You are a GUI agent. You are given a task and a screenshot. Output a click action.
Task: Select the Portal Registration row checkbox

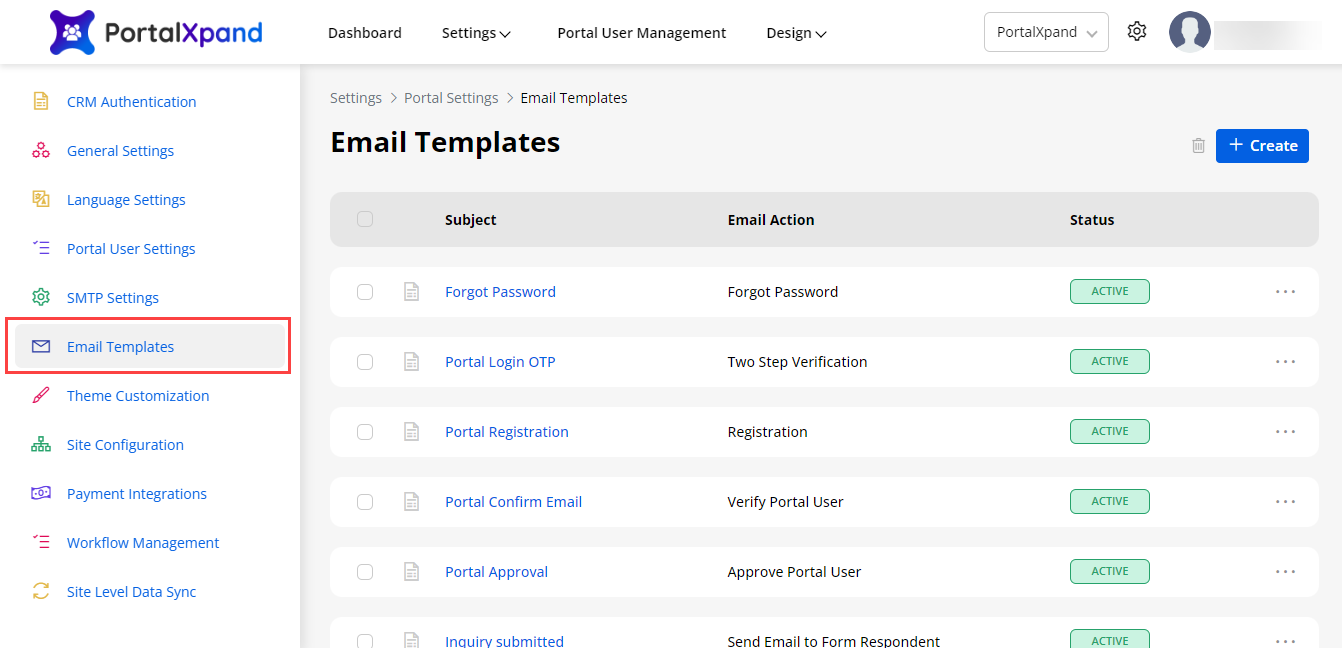point(365,432)
